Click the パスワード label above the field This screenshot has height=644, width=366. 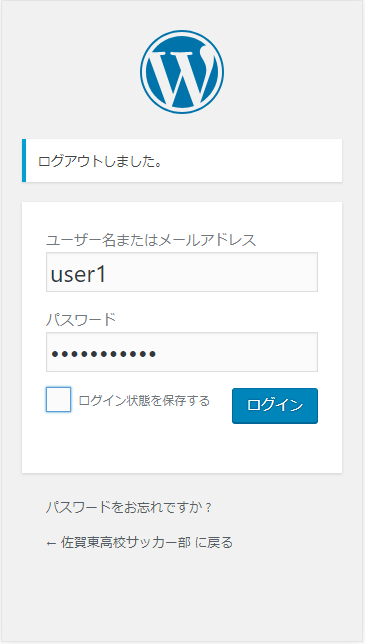tap(81, 320)
